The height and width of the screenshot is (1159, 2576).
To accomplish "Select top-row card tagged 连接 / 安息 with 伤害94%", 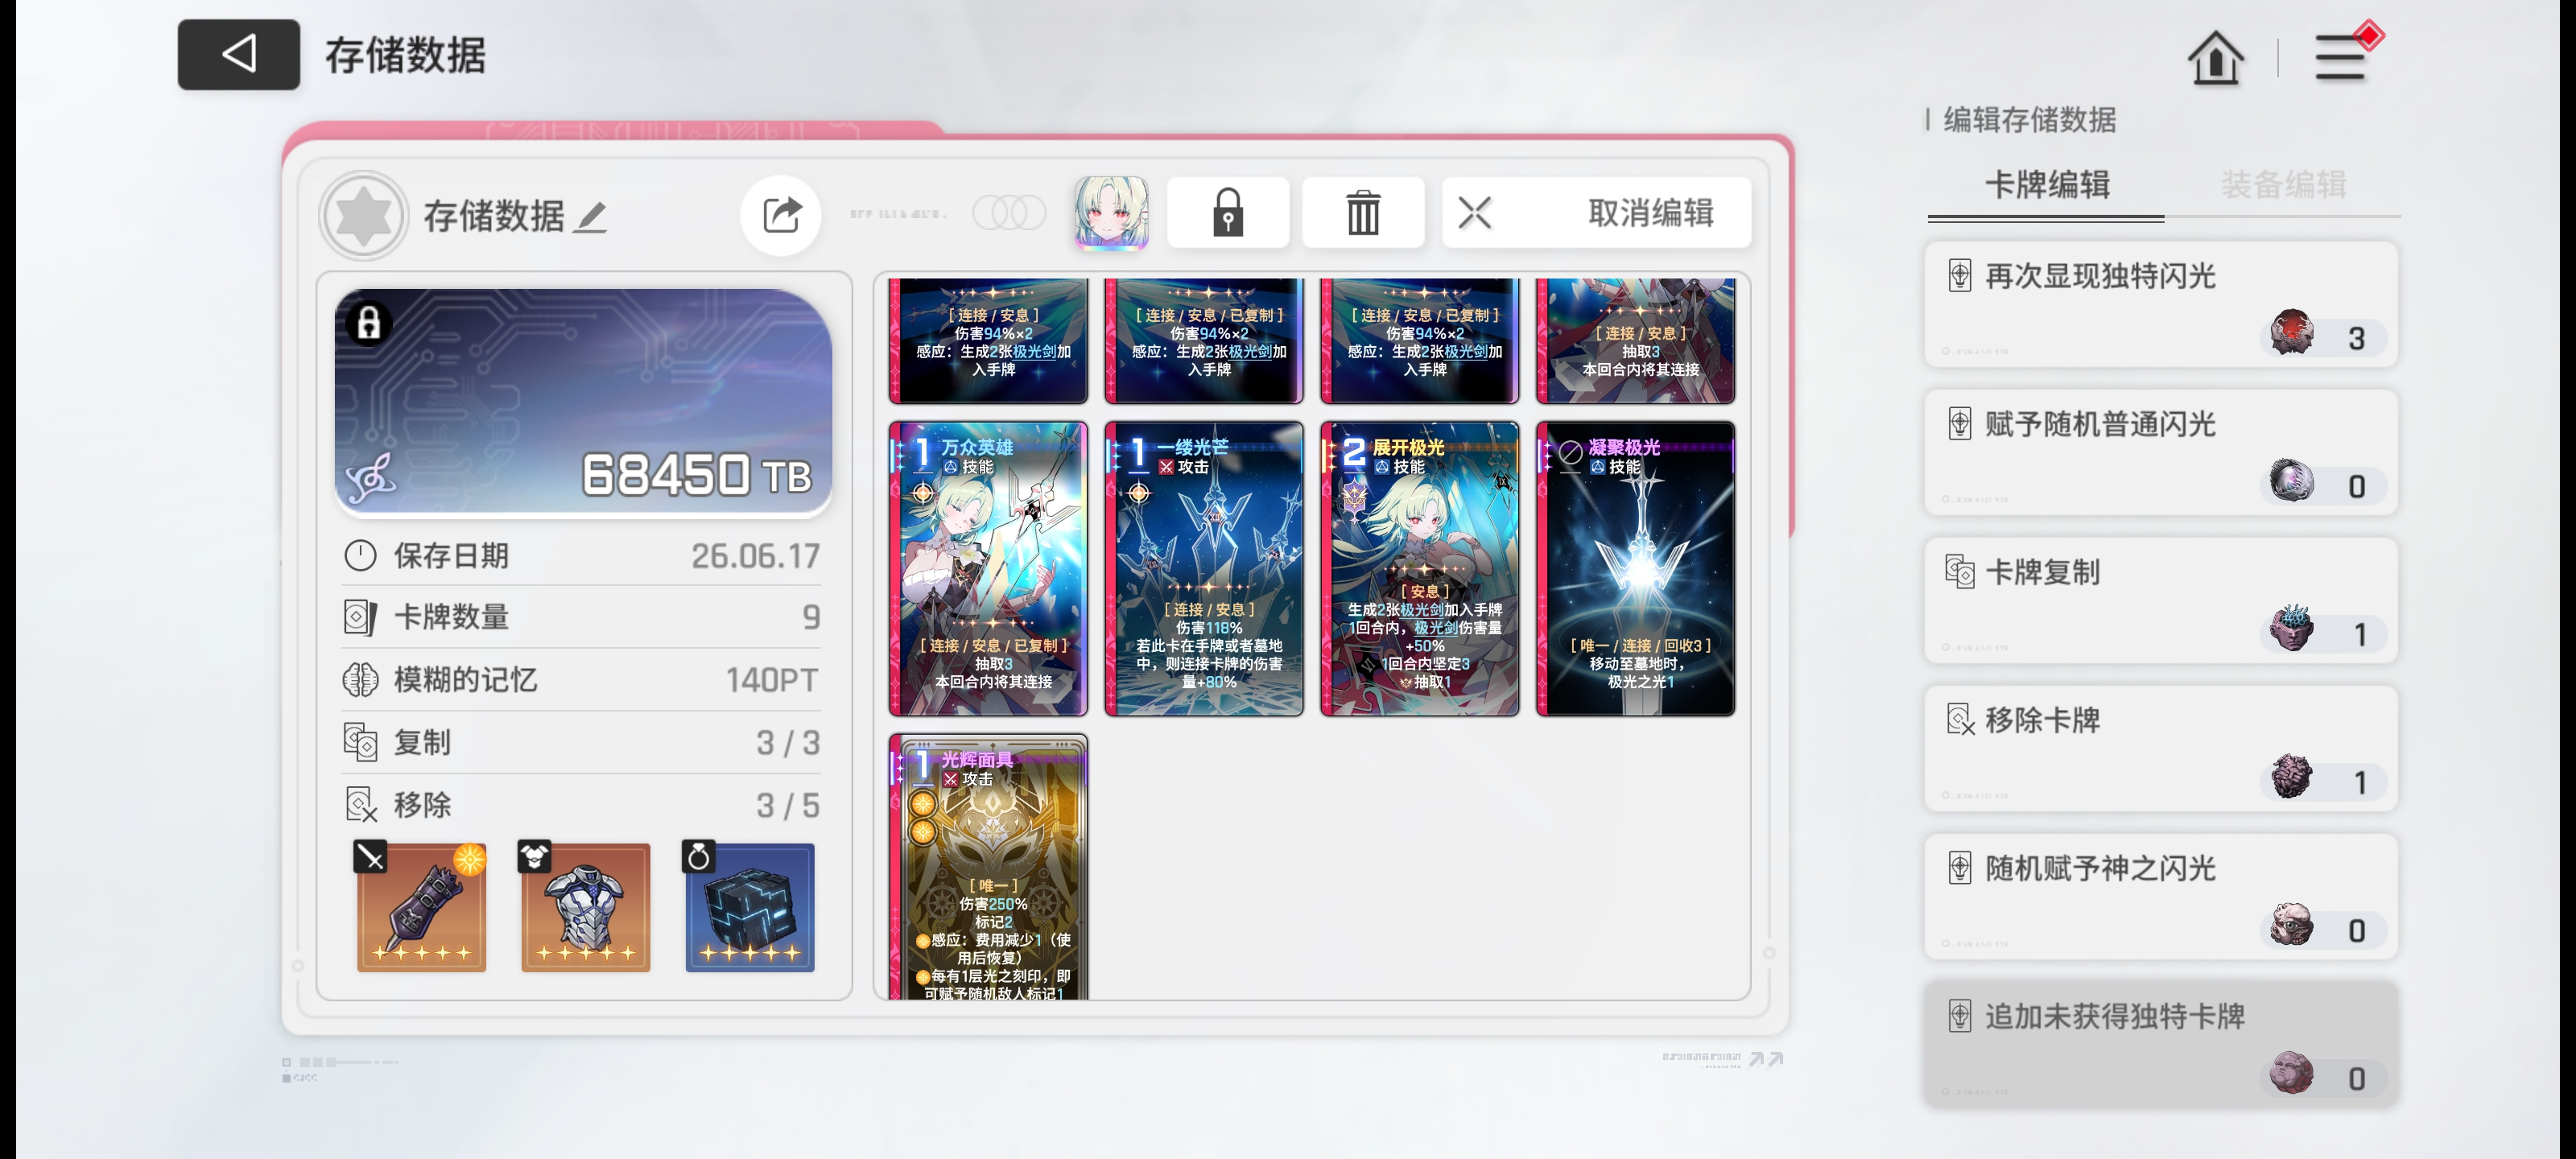I will click(988, 341).
